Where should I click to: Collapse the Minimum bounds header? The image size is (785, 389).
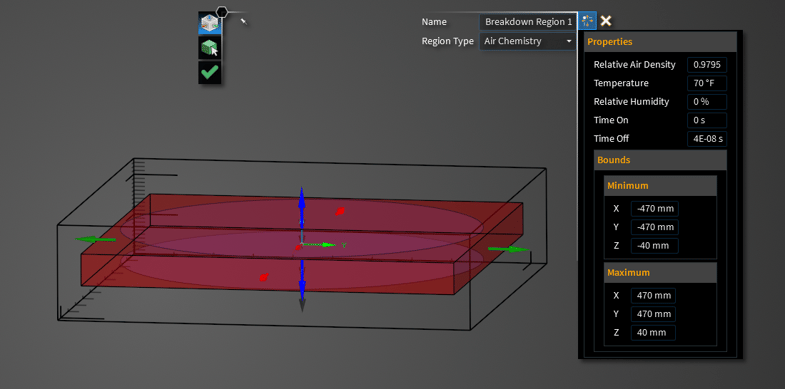pos(660,186)
